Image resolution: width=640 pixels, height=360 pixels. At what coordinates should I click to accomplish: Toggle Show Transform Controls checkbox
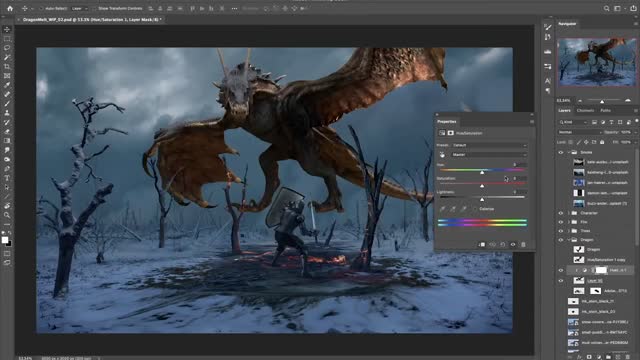[x=95, y=8]
